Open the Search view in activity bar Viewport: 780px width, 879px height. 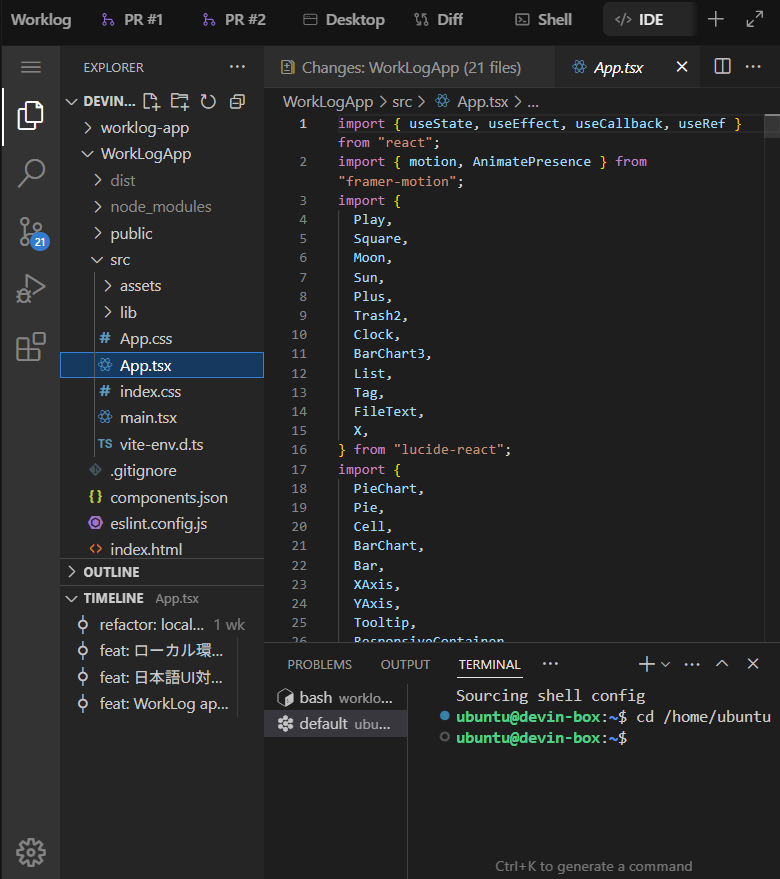(31, 172)
